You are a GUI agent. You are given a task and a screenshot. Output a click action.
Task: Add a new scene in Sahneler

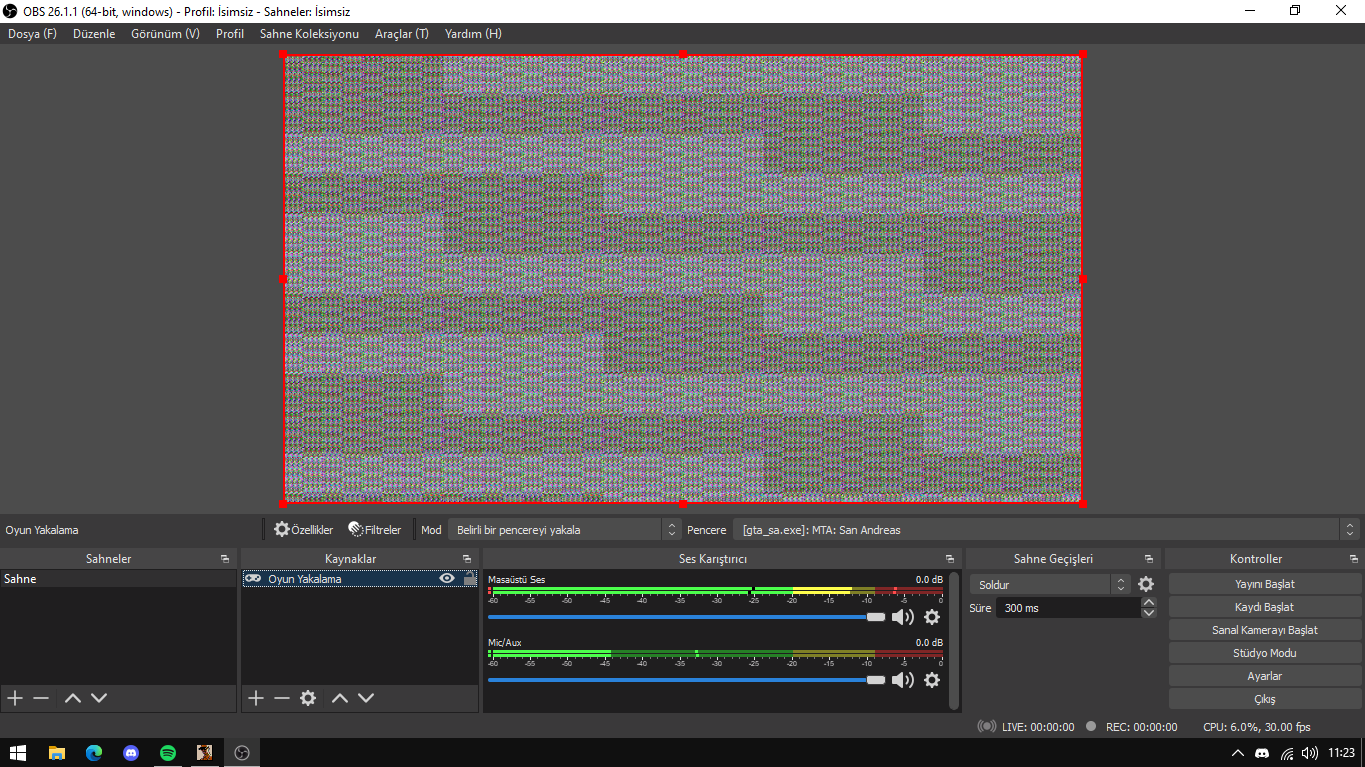(15, 698)
